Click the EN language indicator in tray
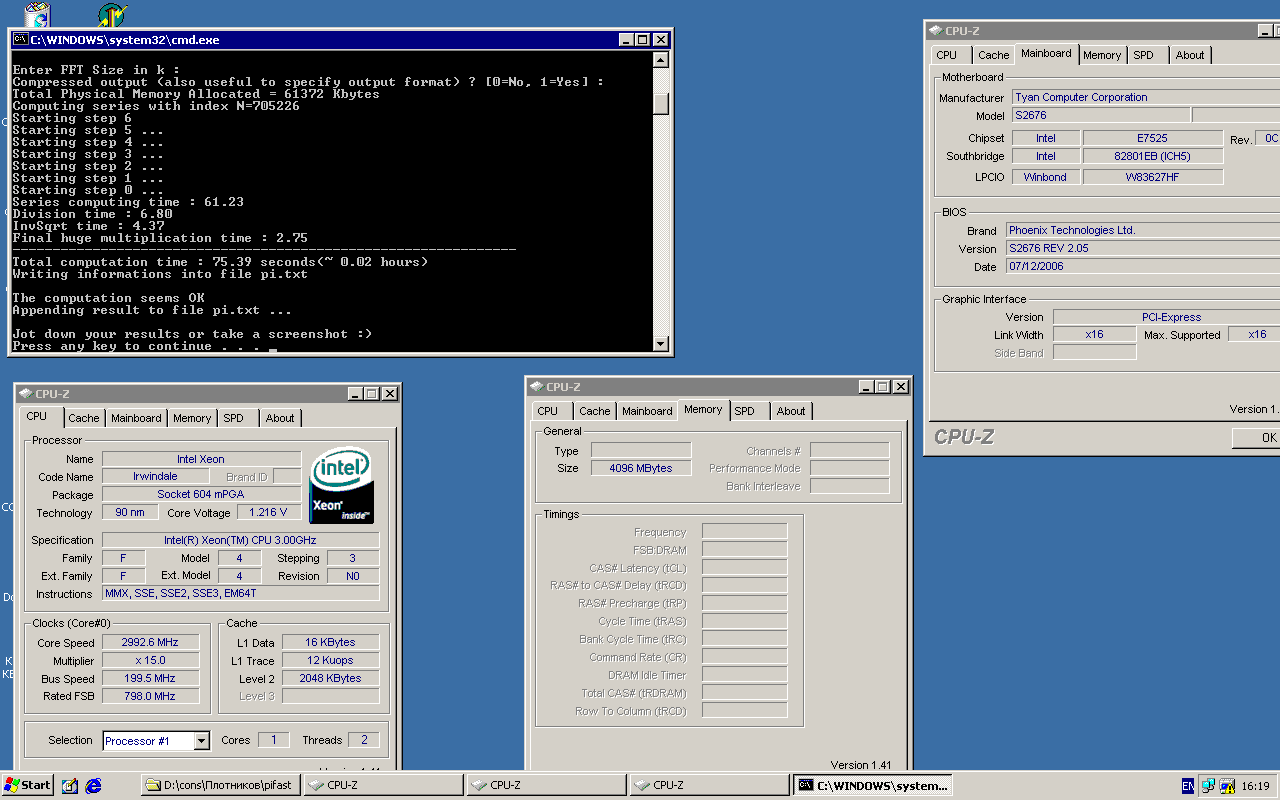This screenshot has width=1280, height=800. coord(1187,786)
